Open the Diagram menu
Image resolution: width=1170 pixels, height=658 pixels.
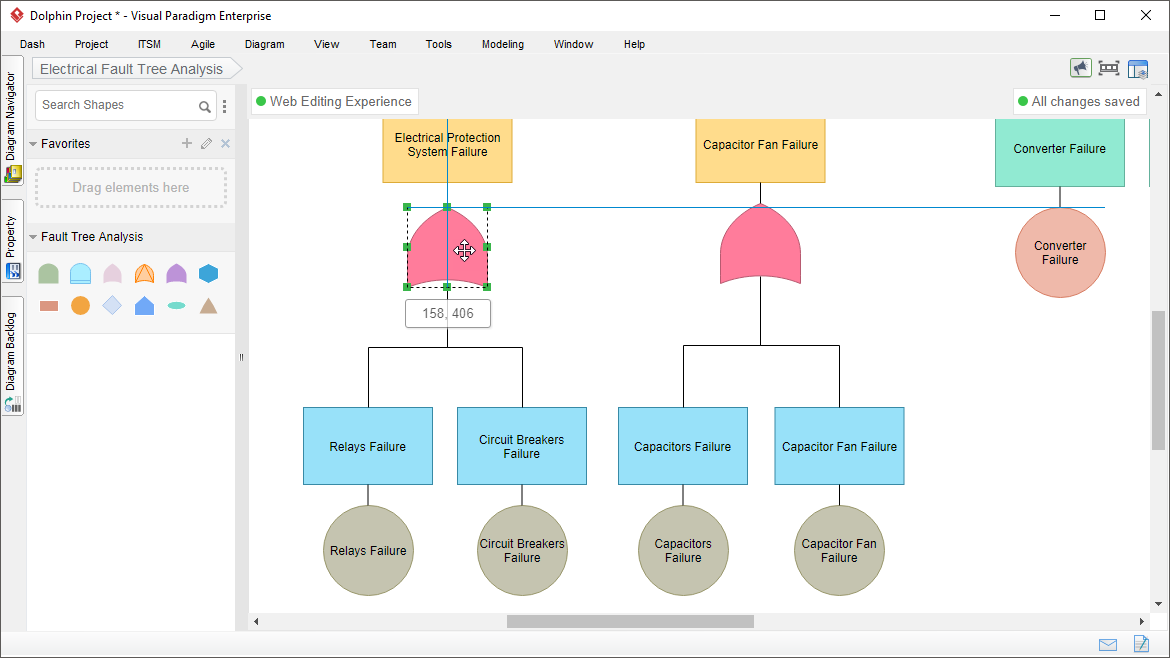[264, 44]
